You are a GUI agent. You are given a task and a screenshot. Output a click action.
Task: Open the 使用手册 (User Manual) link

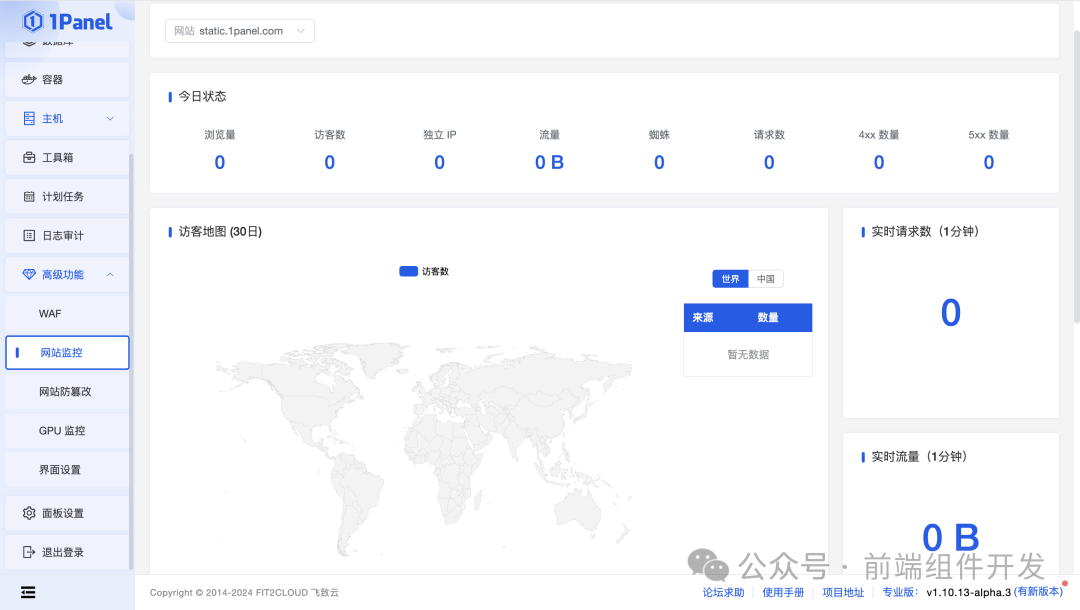pyautogui.click(x=783, y=592)
